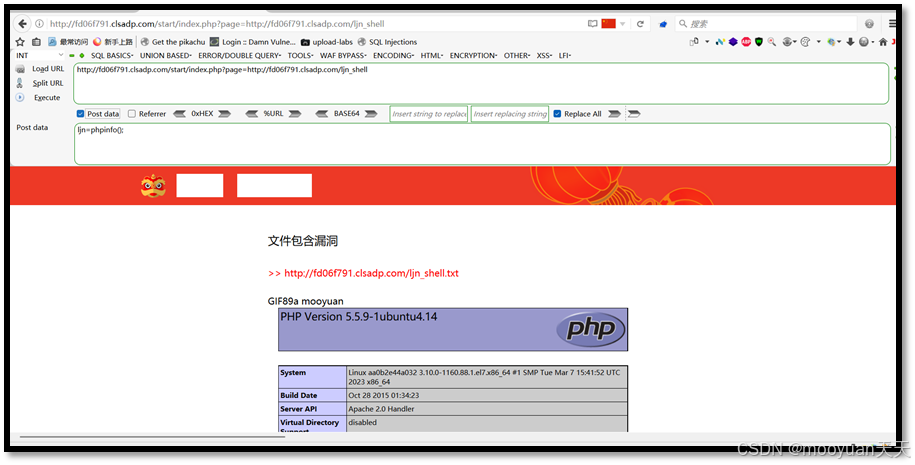
Task: Click the Execute button
Action: (x=39, y=98)
